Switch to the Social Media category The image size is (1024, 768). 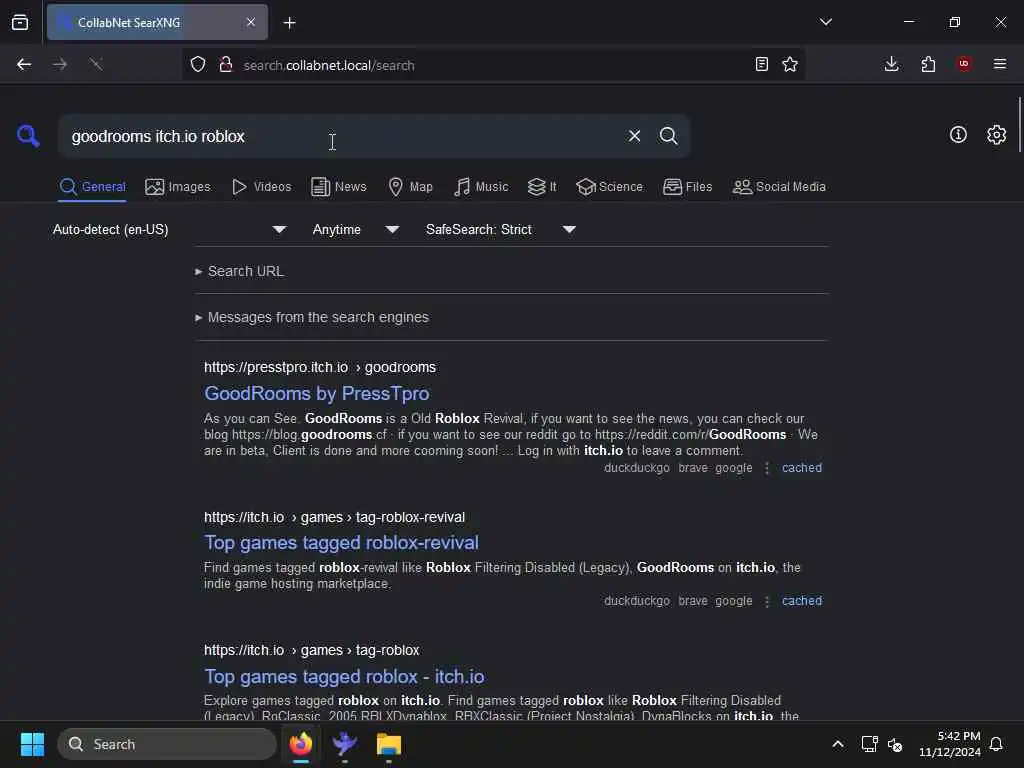click(x=779, y=187)
